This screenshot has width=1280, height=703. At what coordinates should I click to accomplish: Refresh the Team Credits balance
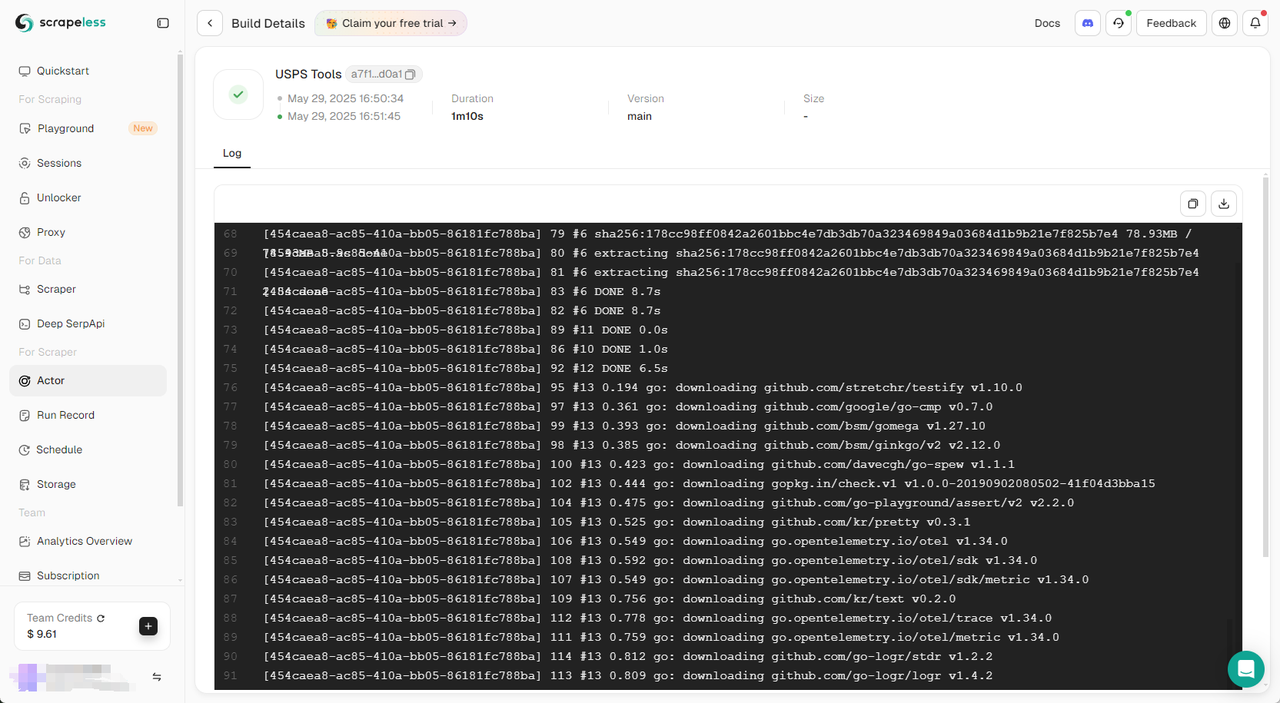pos(101,618)
